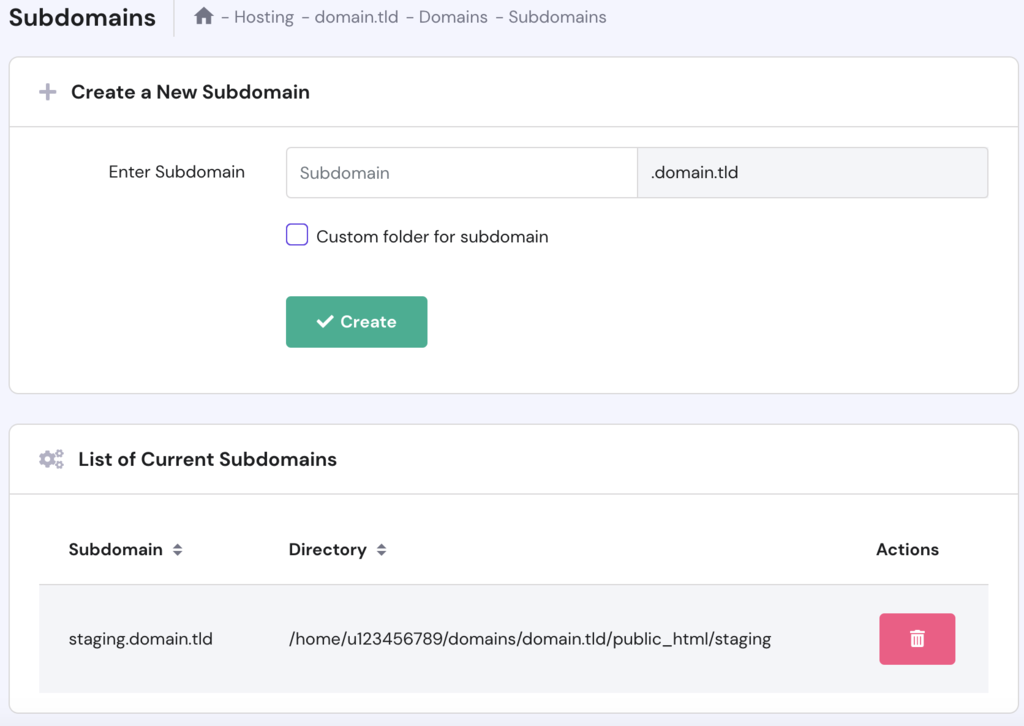Select the staging.domain.tld table entry
The image size is (1024, 726).
click(x=141, y=639)
